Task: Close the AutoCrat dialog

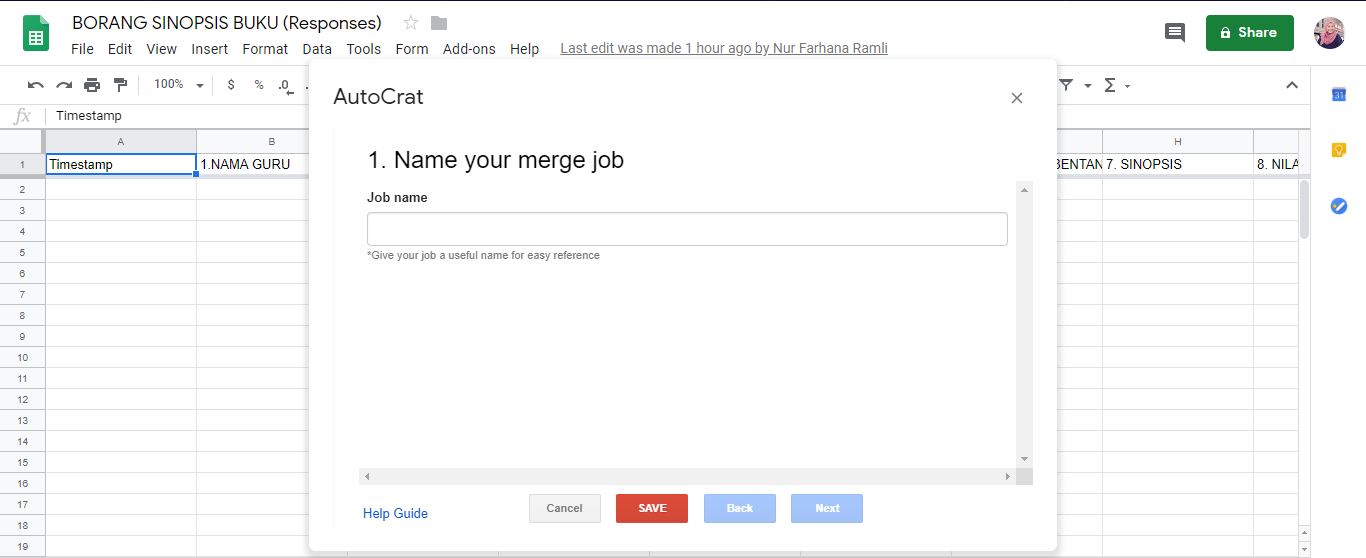Action: point(1017,98)
